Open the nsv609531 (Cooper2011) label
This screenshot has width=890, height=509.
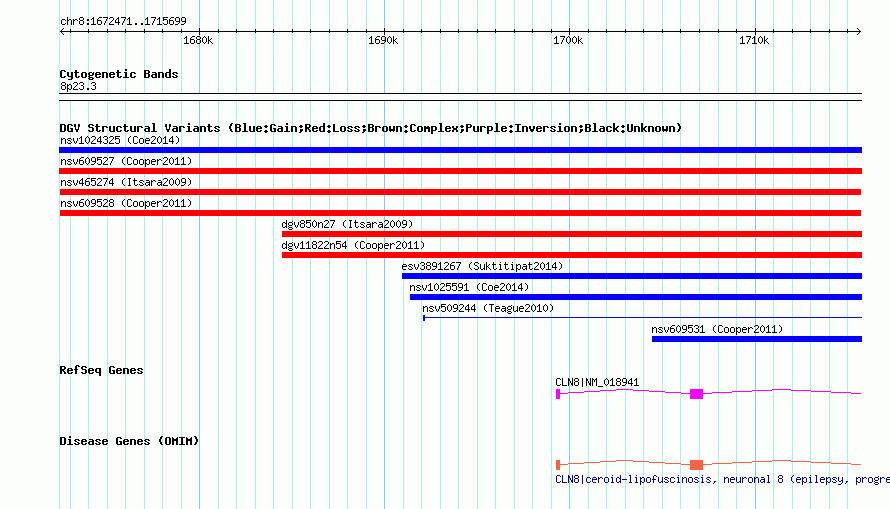click(x=717, y=329)
